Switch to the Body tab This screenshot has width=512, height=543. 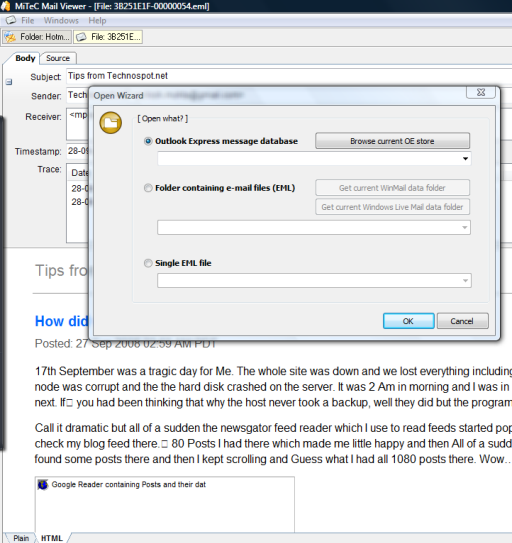(25, 58)
